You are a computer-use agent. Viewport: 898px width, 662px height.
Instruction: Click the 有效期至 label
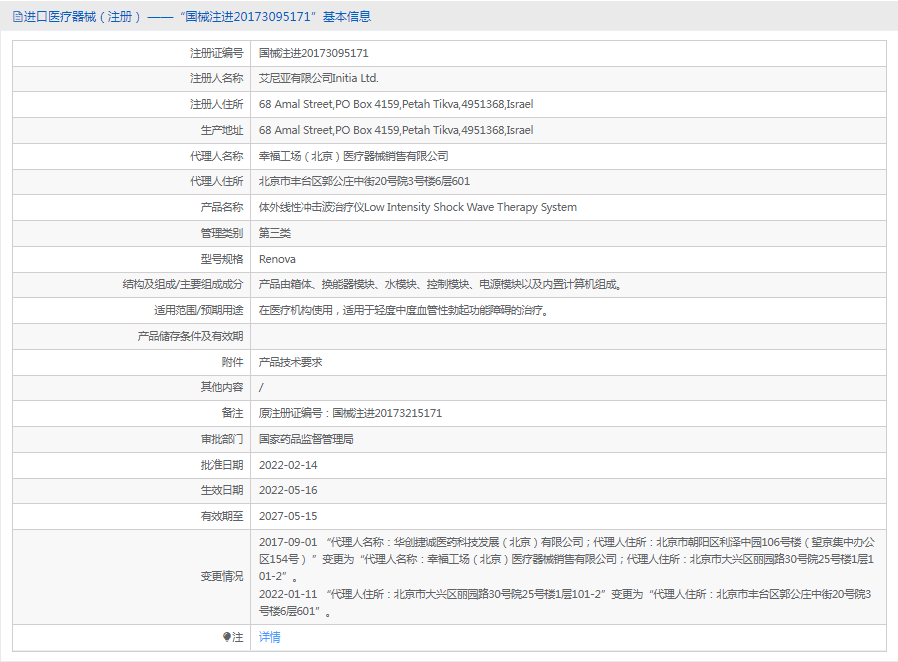click(x=222, y=516)
